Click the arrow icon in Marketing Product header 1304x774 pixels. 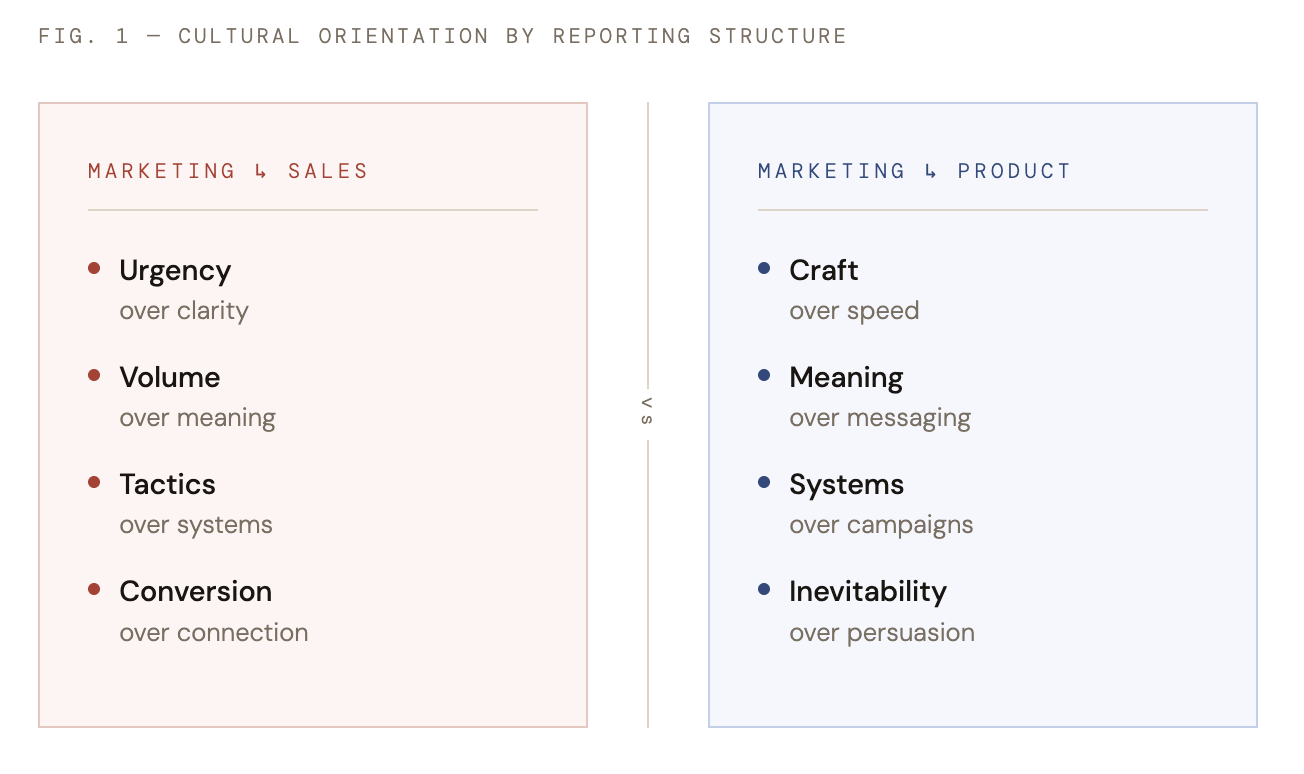(x=931, y=172)
